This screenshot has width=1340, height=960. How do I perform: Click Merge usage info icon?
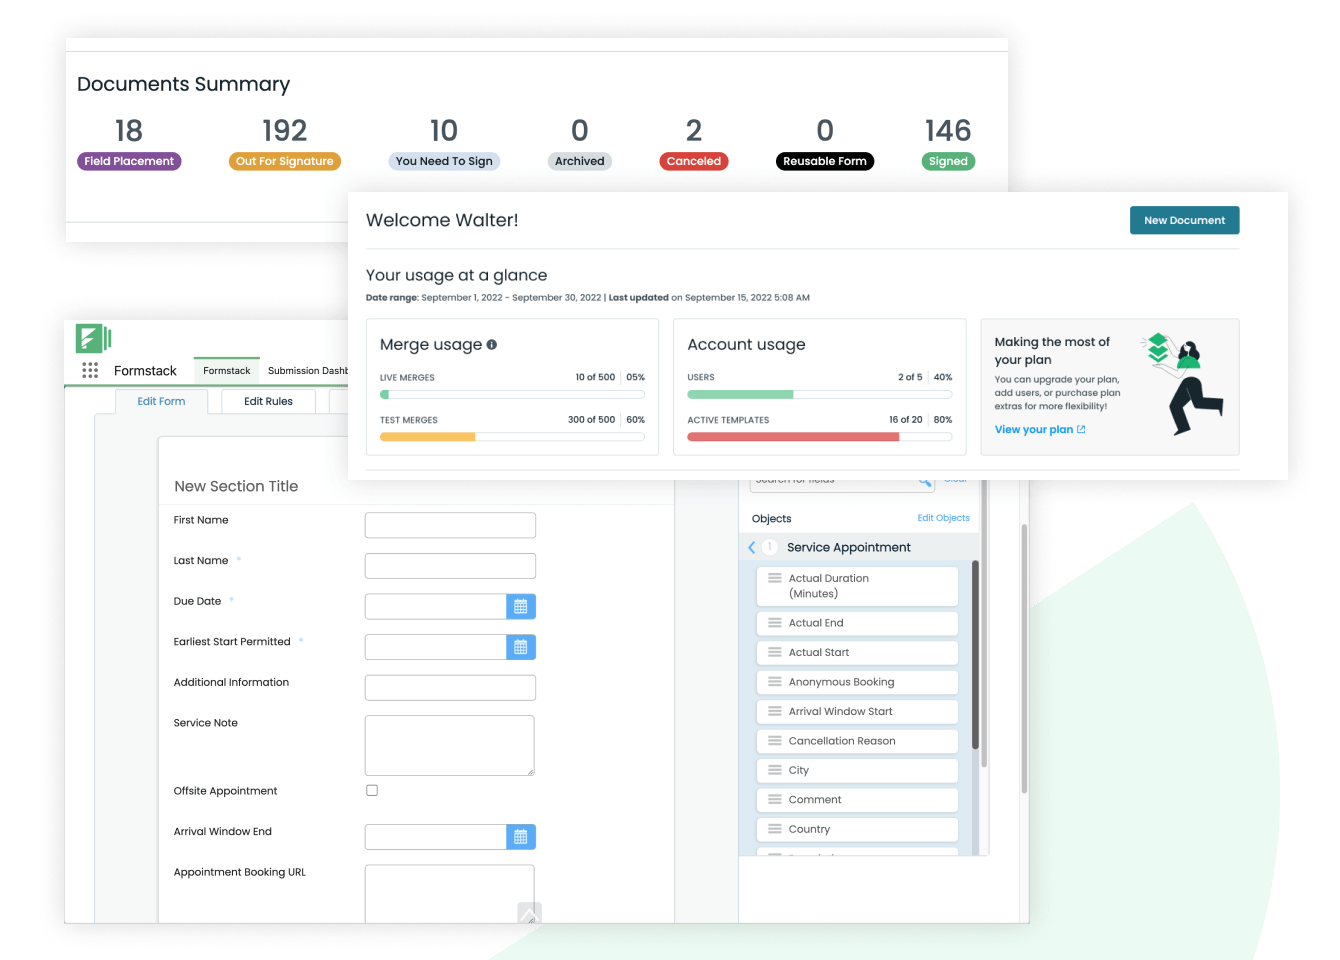coord(492,344)
